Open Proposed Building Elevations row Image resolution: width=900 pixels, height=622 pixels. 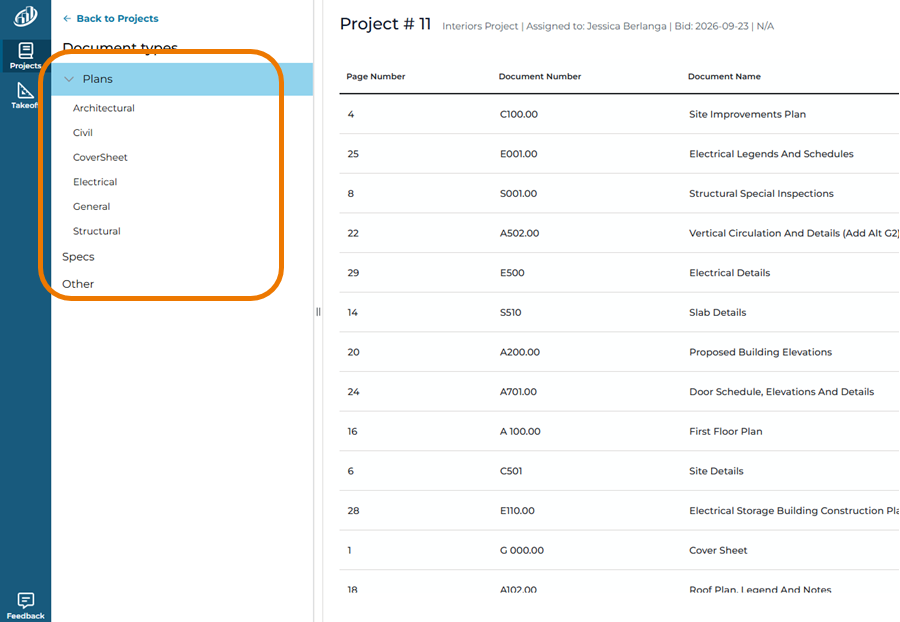pos(619,352)
